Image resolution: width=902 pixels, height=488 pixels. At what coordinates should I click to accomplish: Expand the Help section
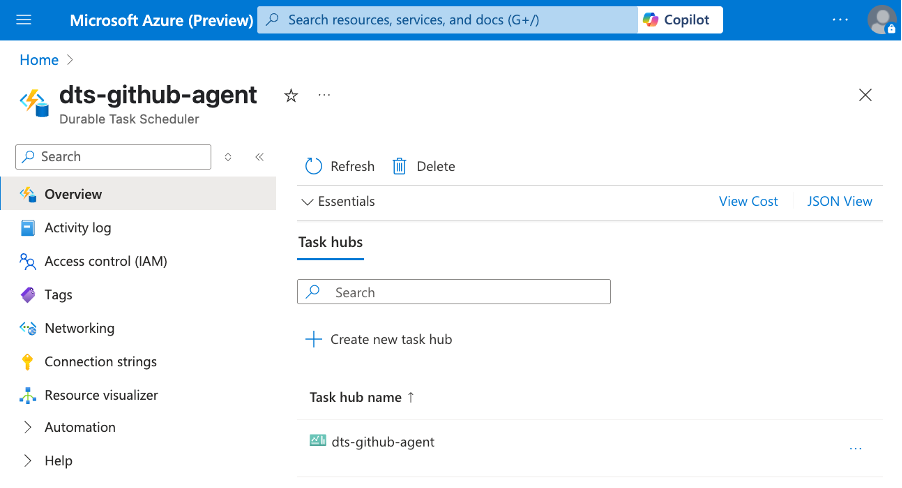tap(138, 460)
